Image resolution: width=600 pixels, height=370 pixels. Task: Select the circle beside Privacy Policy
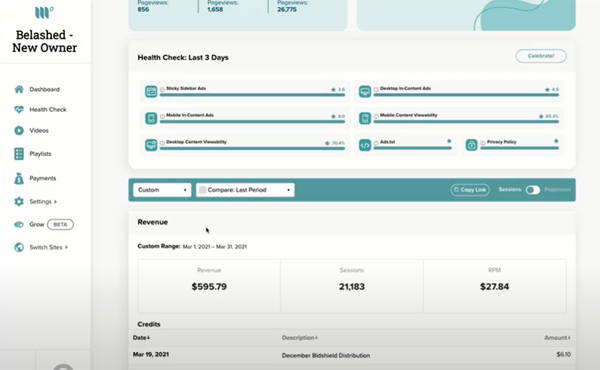[x=483, y=143]
